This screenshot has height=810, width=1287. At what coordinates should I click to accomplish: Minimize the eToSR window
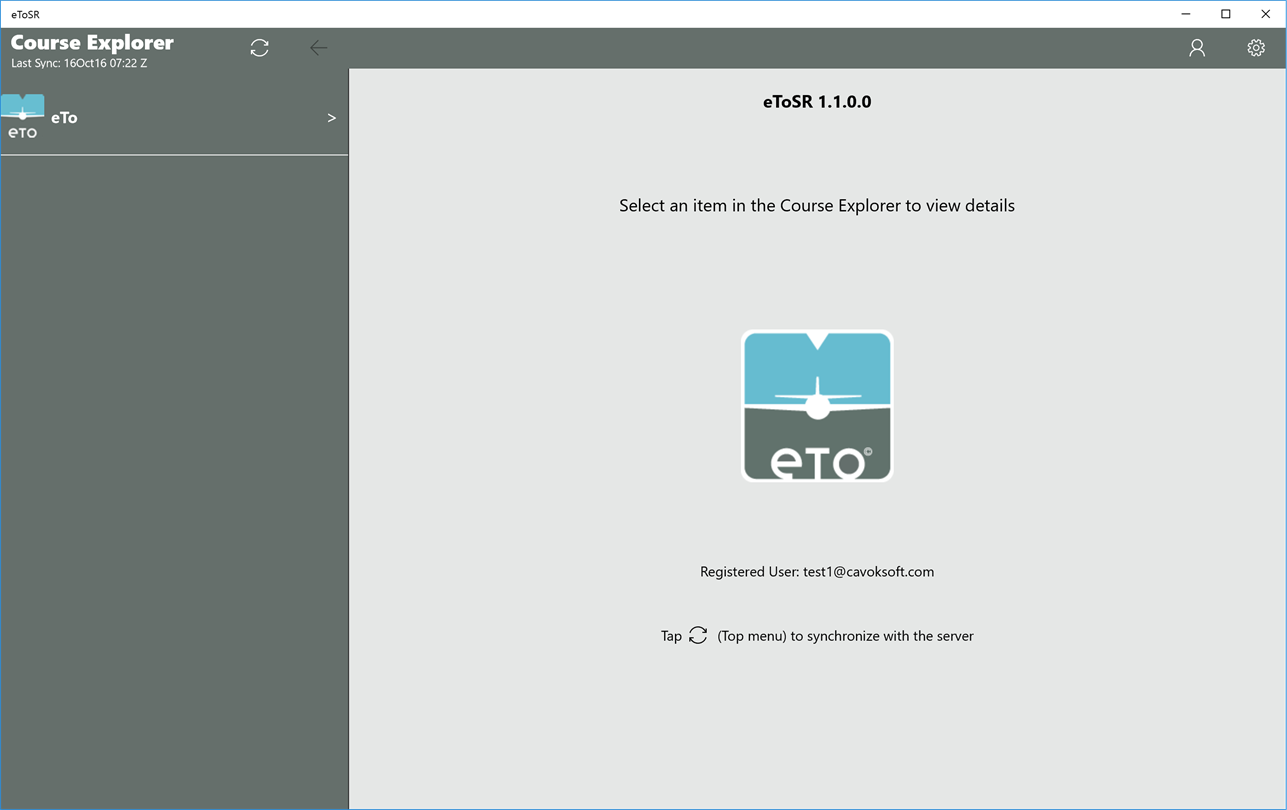pyautogui.click(x=1186, y=14)
